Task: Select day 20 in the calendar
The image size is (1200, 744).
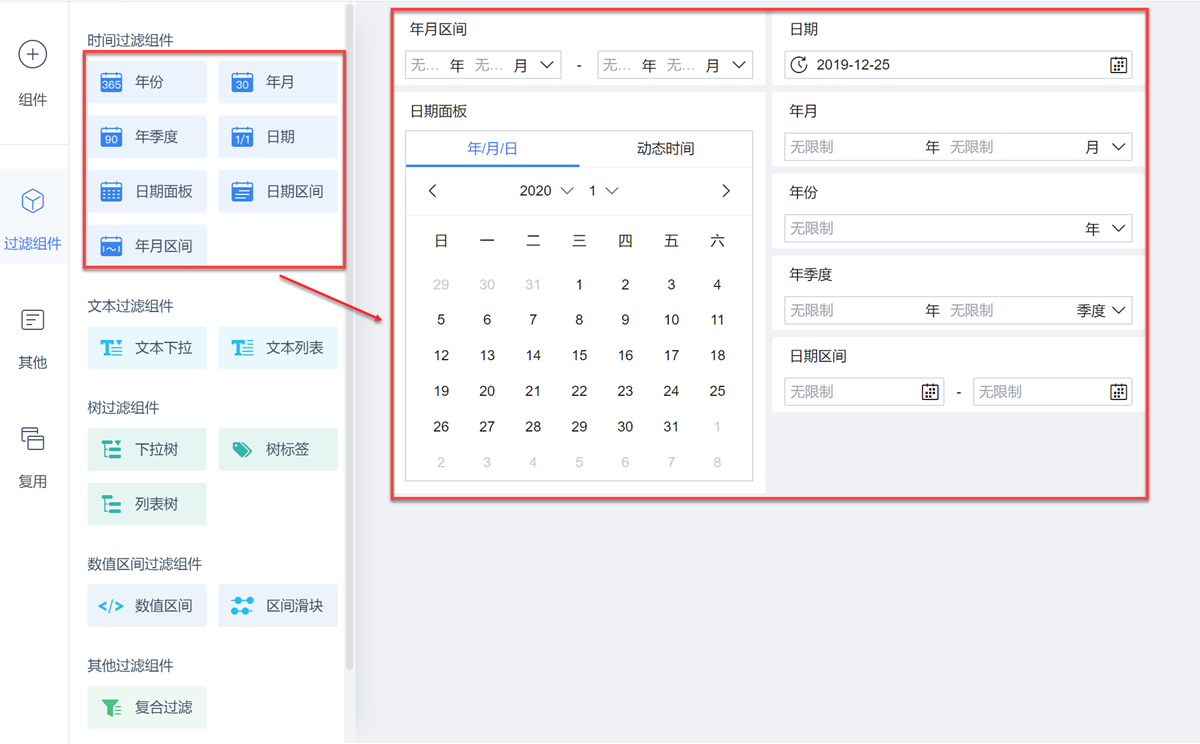Action: click(487, 391)
